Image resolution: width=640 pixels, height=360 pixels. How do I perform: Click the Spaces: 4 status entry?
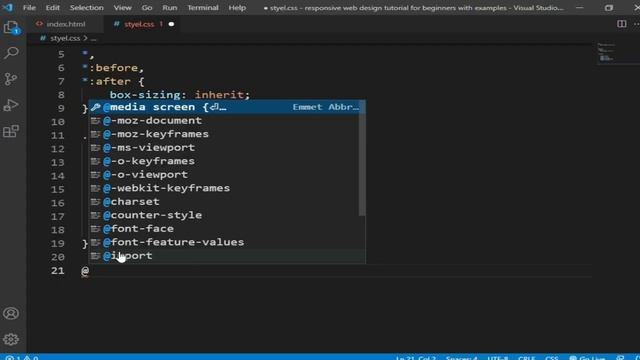point(461,358)
